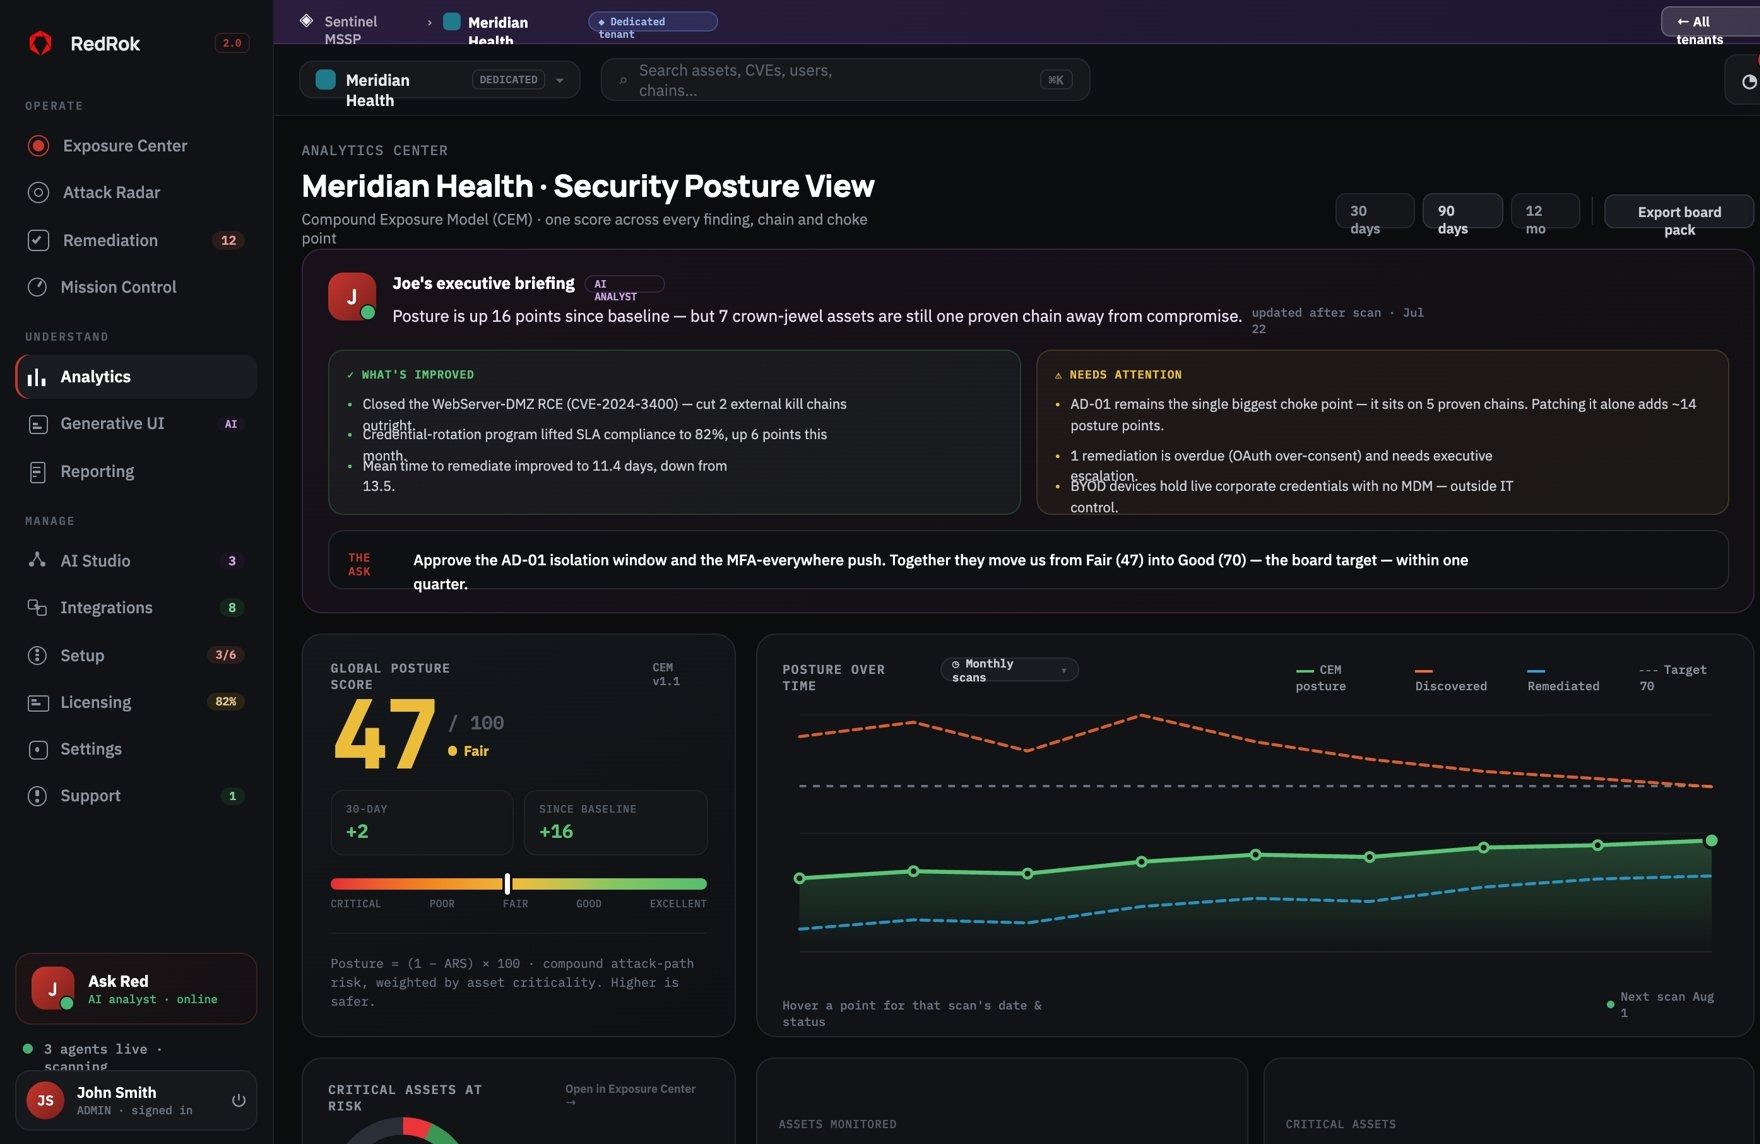Open Reporting from sidebar
The image size is (1760, 1144).
point(136,471)
